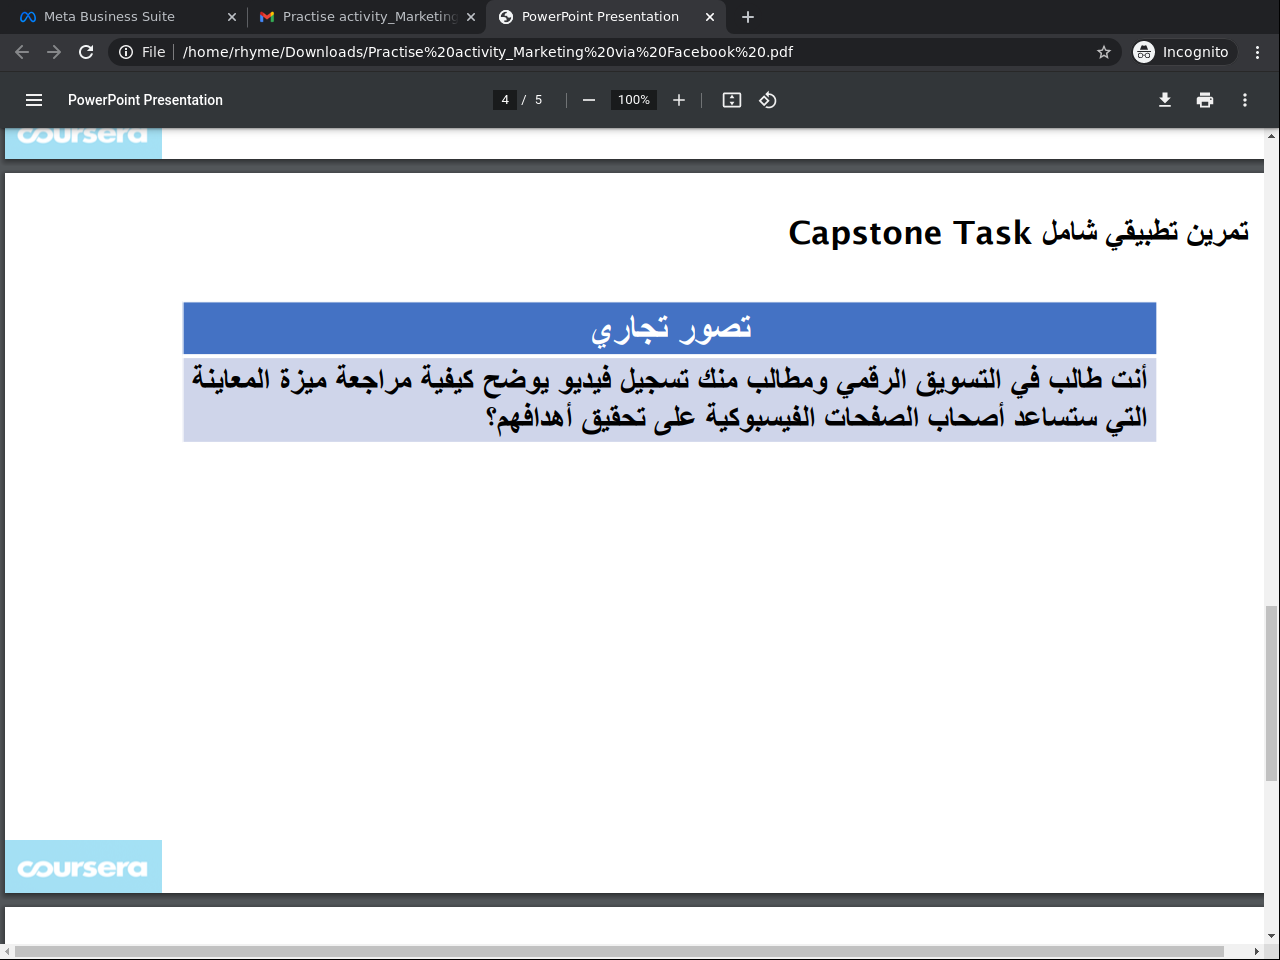This screenshot has width=1280, height=960.
Task: Print the PDF document
Action: coord(1205,100)
